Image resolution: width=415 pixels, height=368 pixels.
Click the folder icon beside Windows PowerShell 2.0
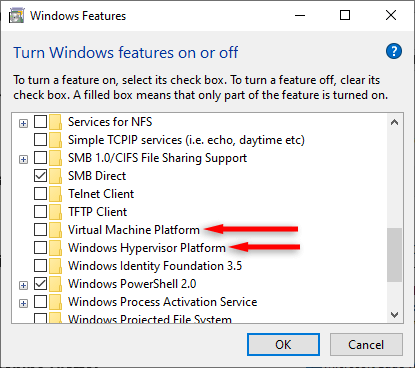pos(55,284)
